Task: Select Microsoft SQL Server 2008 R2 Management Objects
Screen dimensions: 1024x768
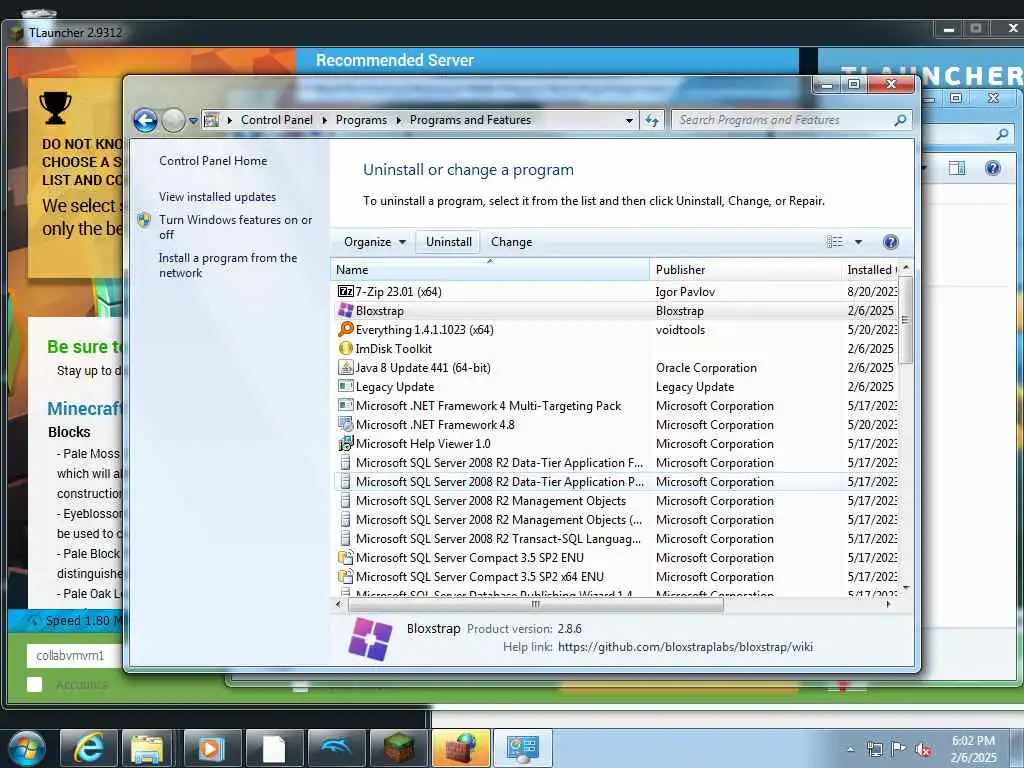Action: 491,500
